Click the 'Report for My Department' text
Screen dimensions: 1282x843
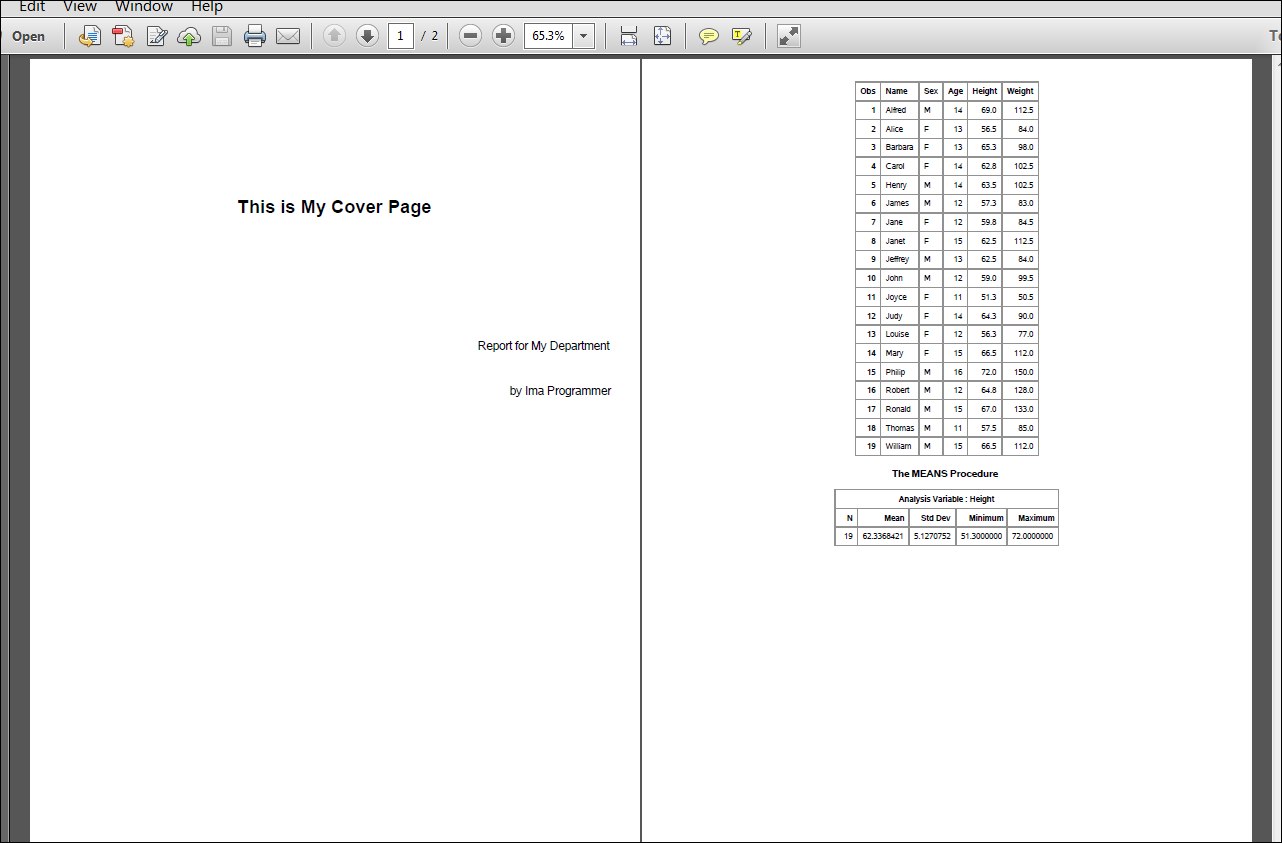pos(544,346)
